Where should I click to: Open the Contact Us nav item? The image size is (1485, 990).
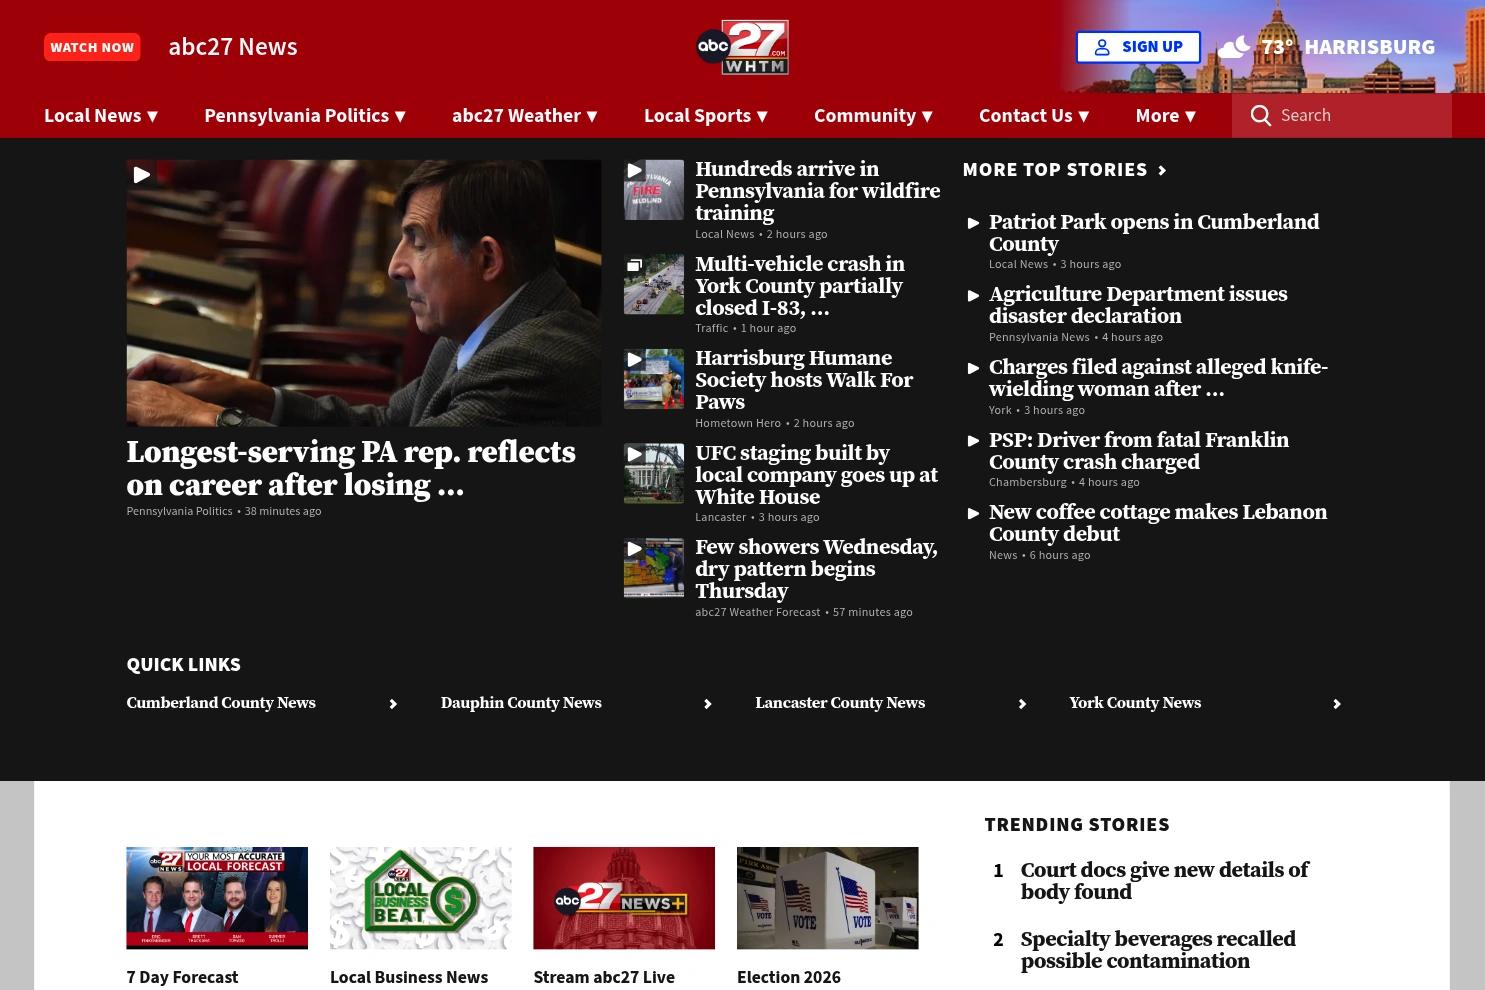(x=1025, y=115)
